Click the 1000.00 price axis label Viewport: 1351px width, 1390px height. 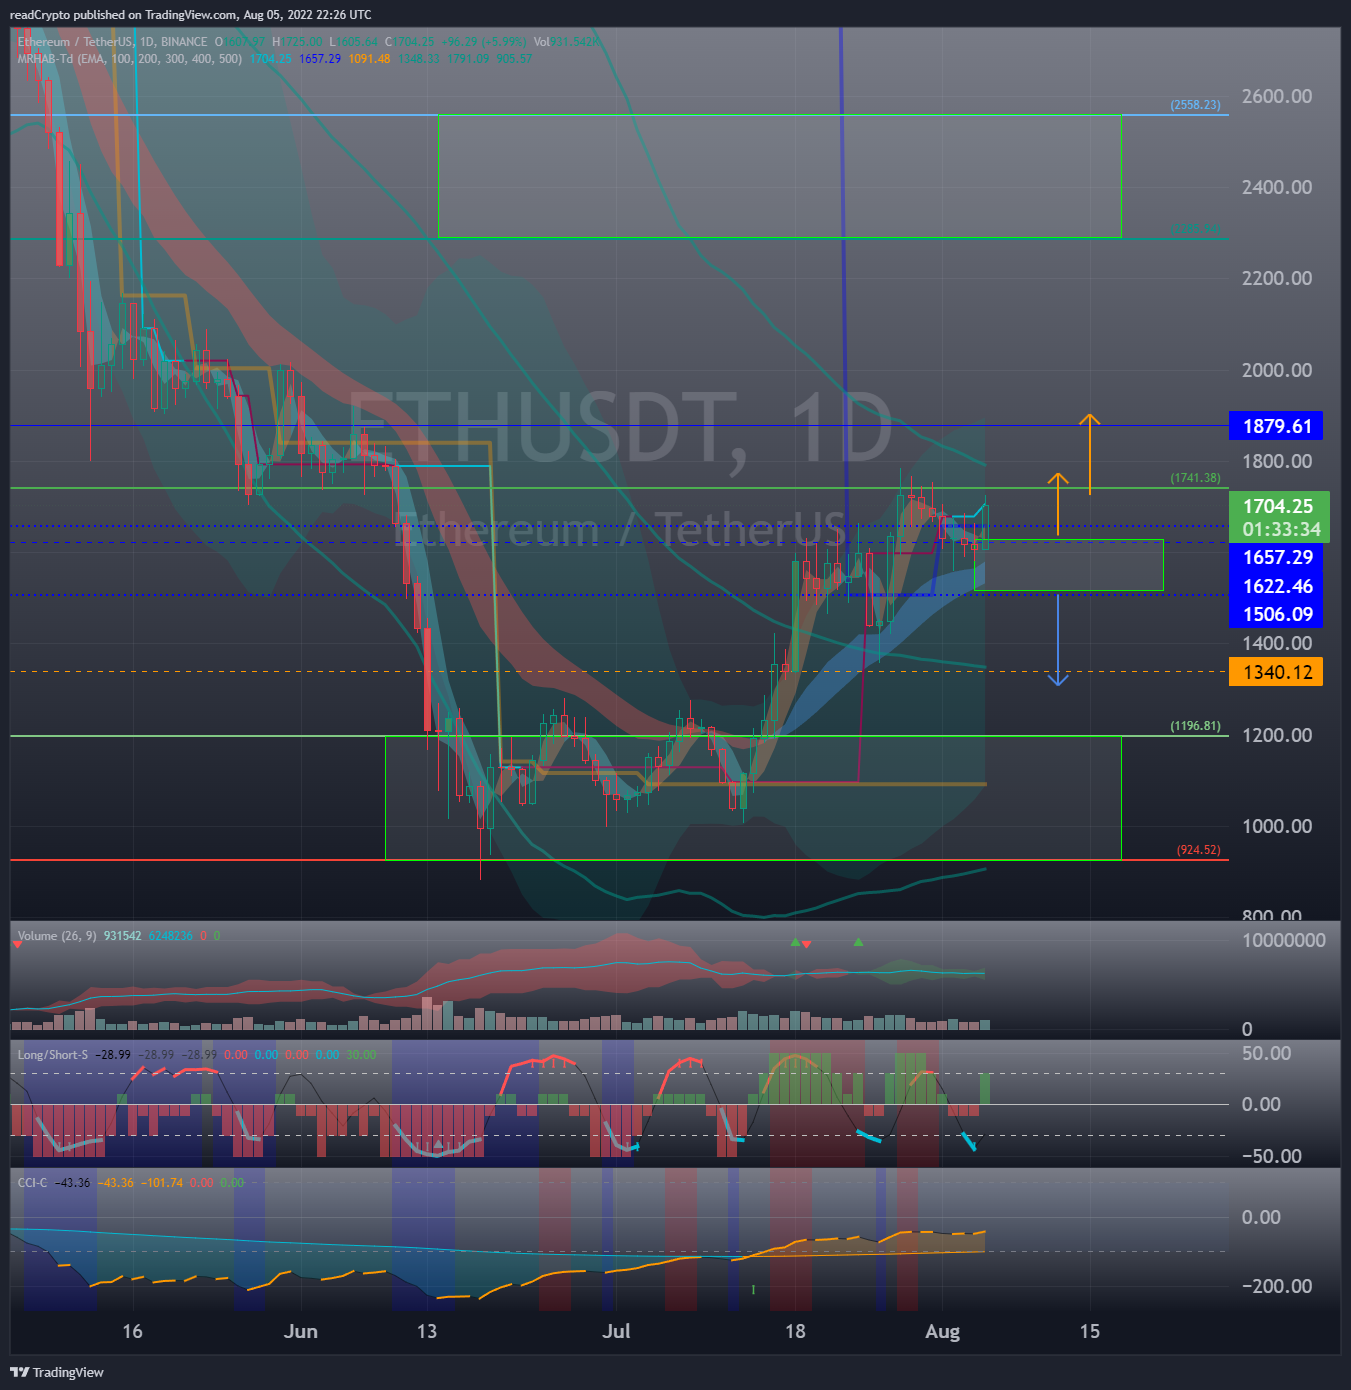(x=1277, y=826)
